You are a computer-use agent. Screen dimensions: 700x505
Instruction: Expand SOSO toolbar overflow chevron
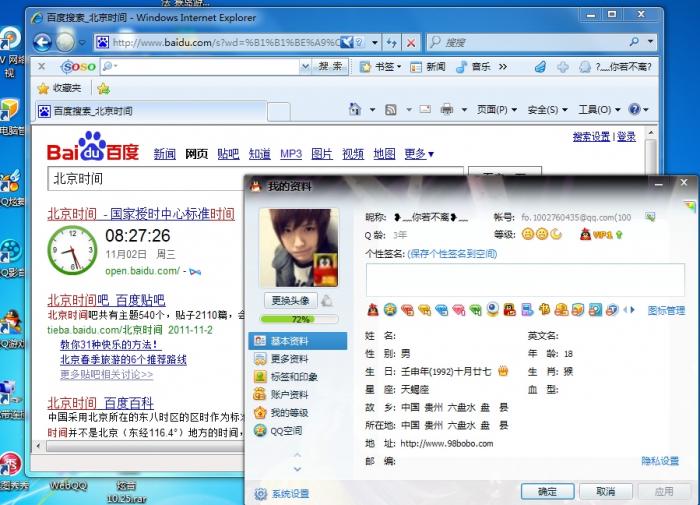503,67
